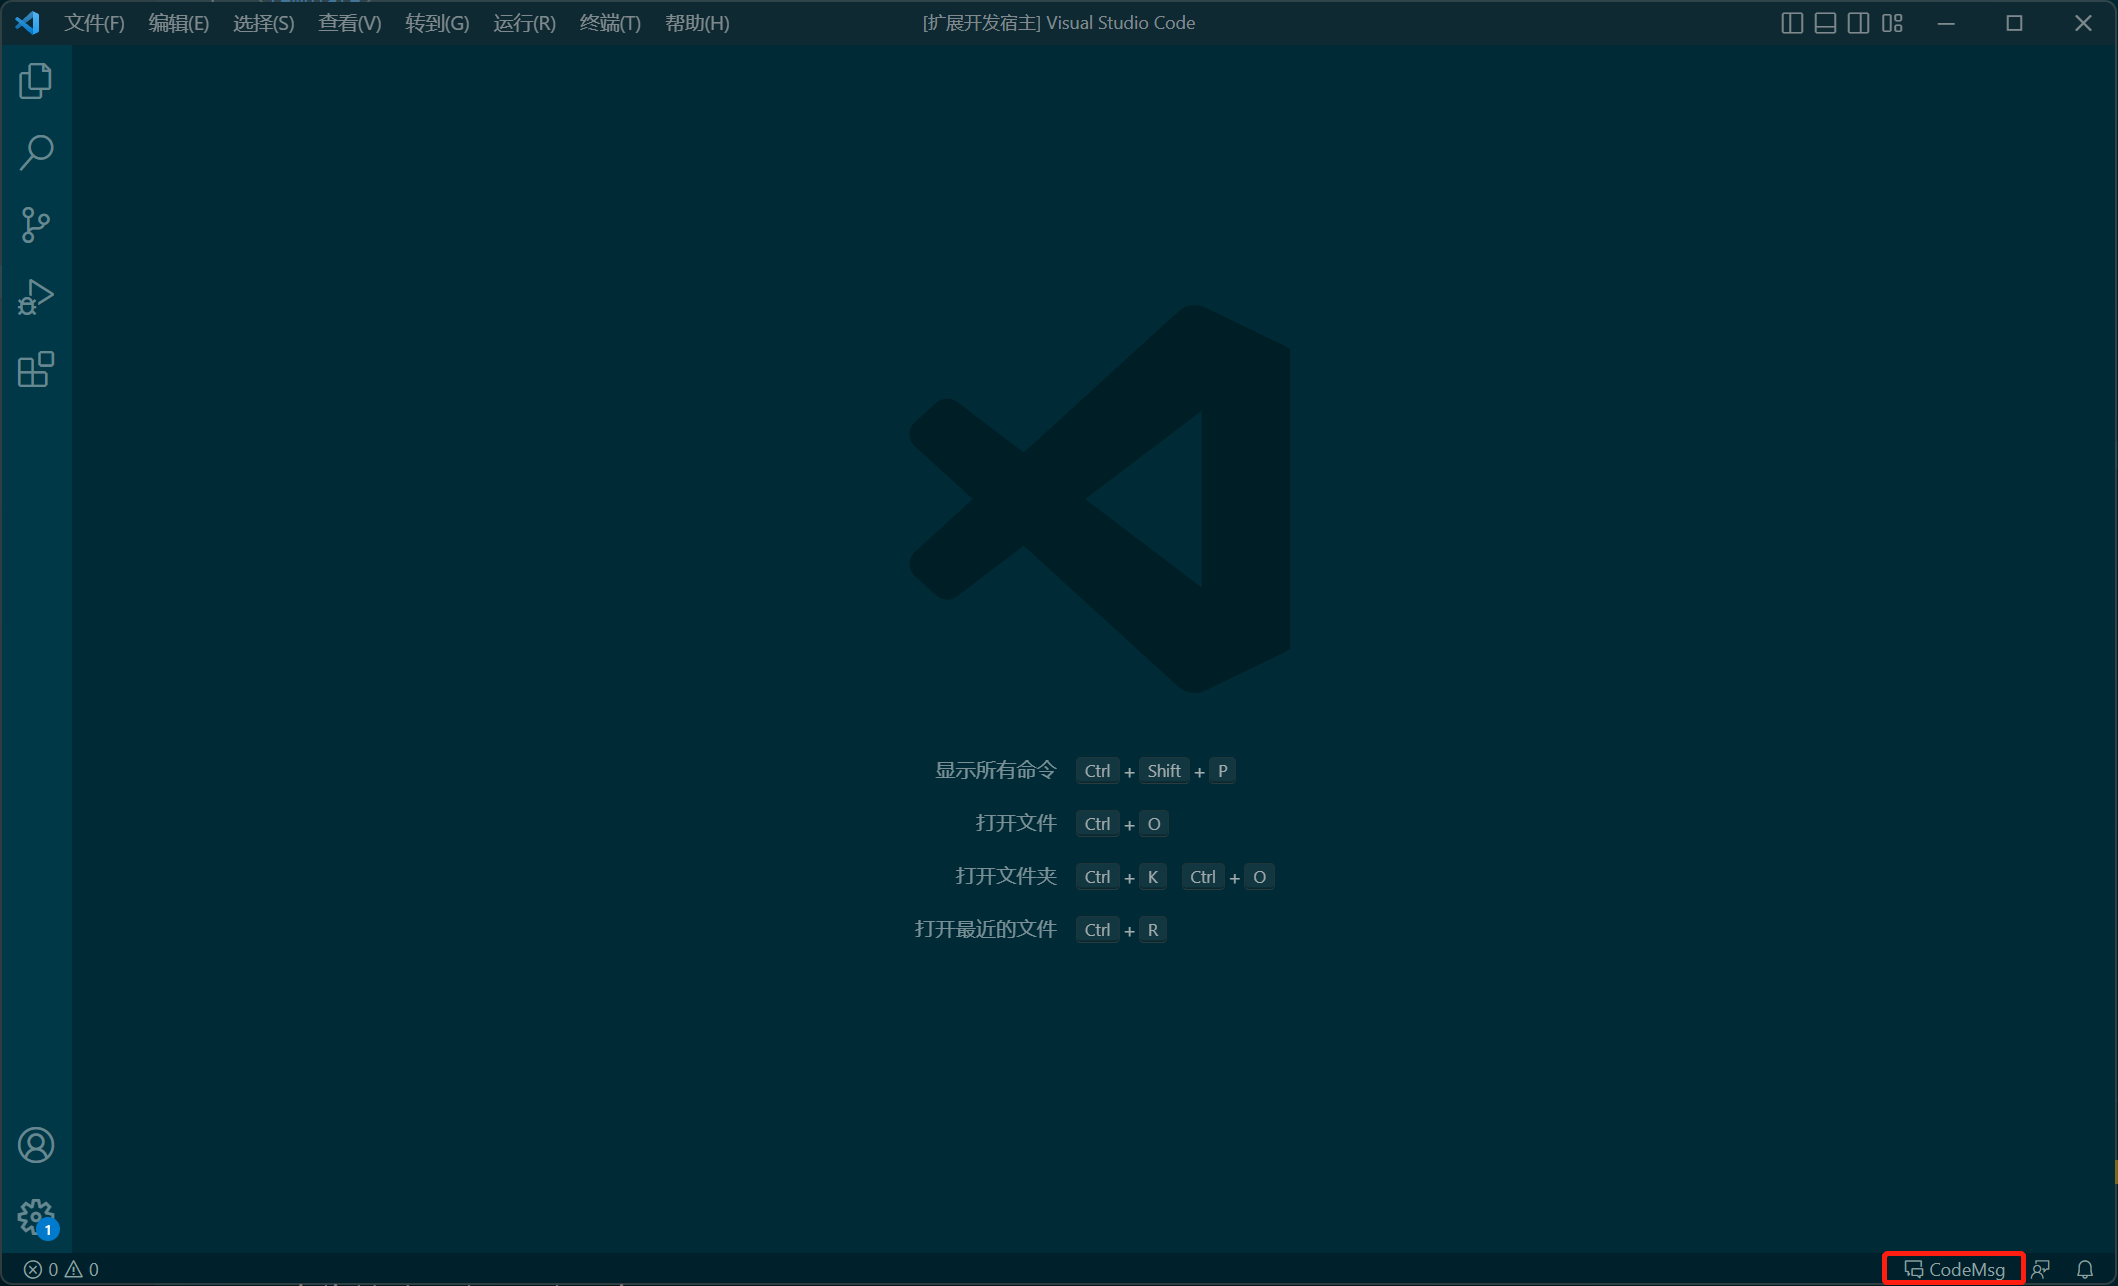Click the VS Code logo in title bar

coord(28,22)
